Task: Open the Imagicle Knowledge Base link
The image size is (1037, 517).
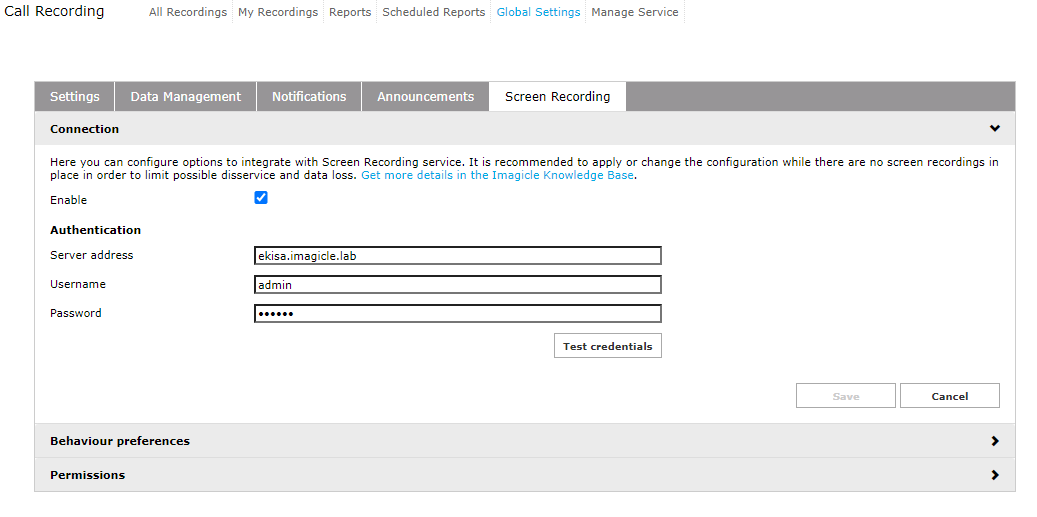Action: point(497,175)
